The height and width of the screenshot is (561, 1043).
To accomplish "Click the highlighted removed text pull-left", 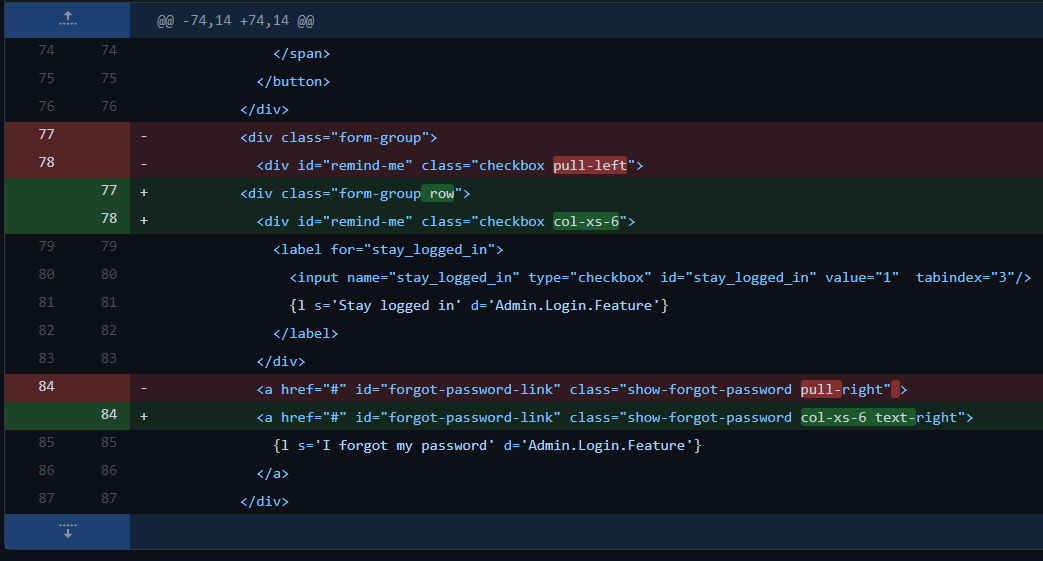I will tap(590, 166).
